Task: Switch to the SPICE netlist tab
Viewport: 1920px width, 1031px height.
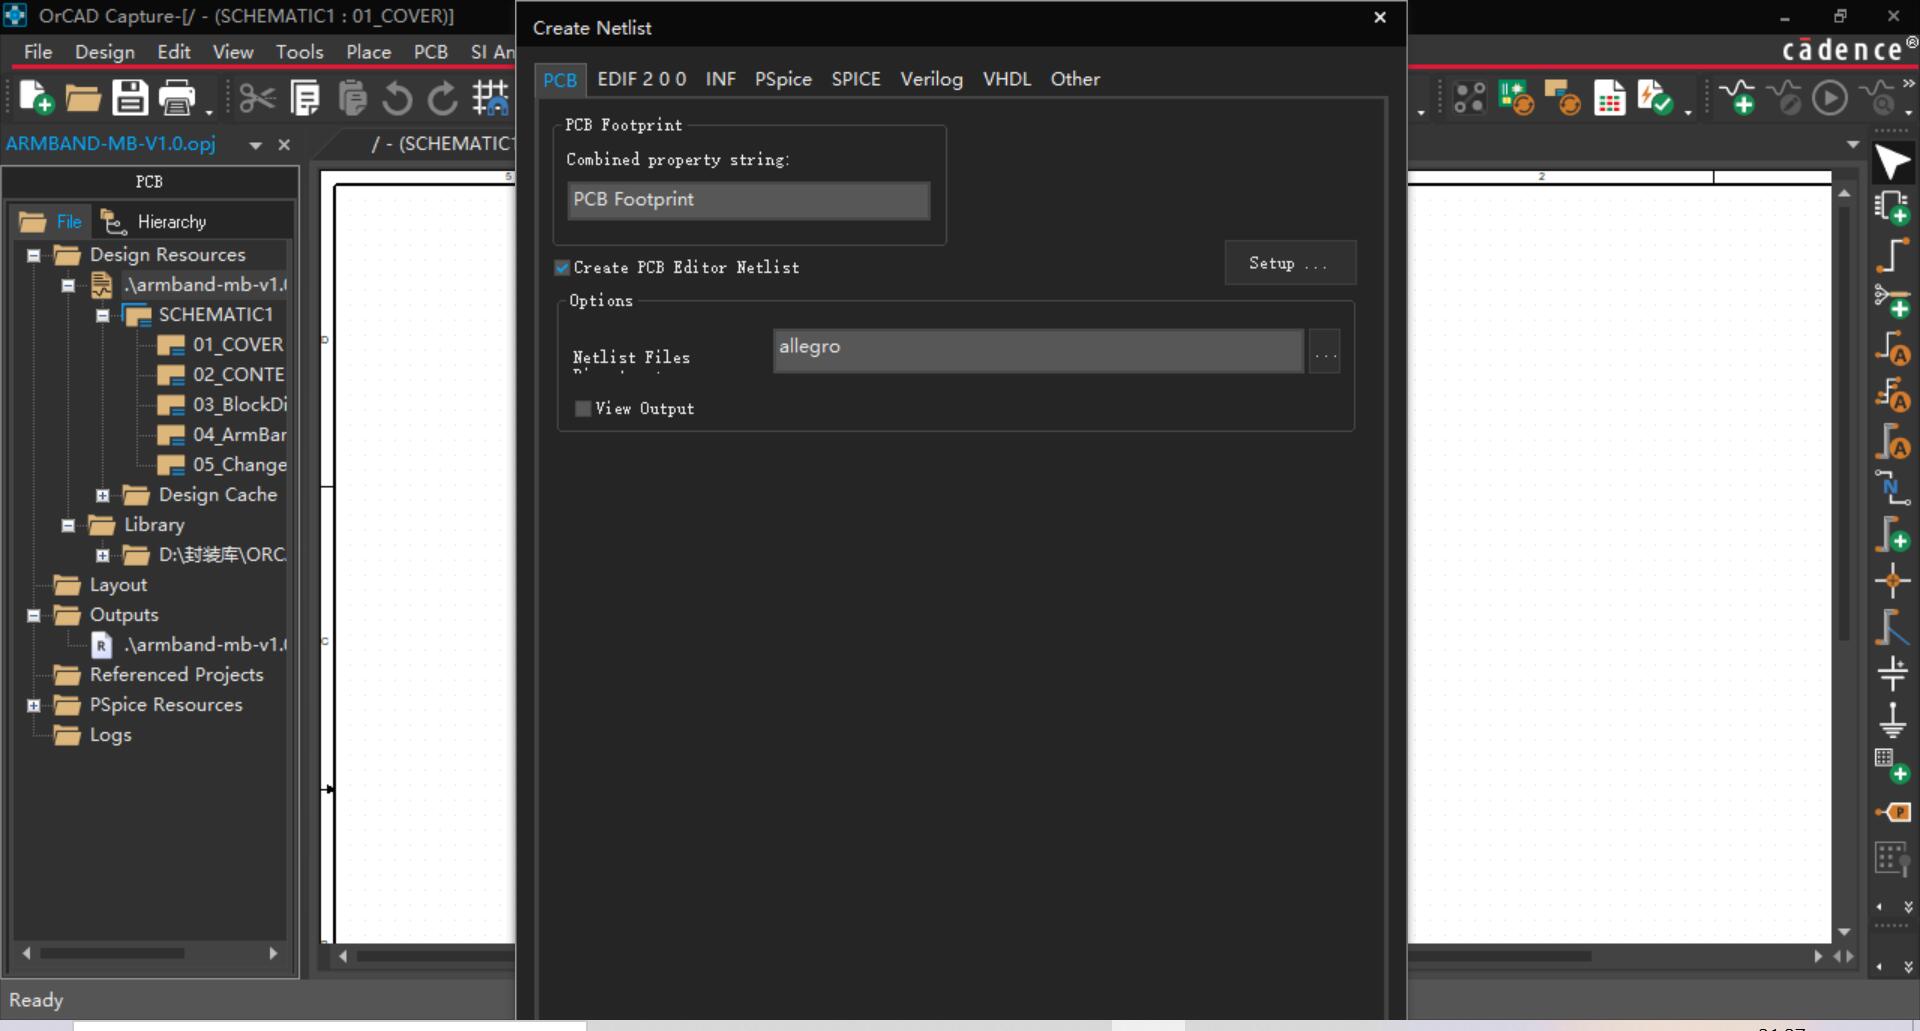Action: tap(856, 79)
